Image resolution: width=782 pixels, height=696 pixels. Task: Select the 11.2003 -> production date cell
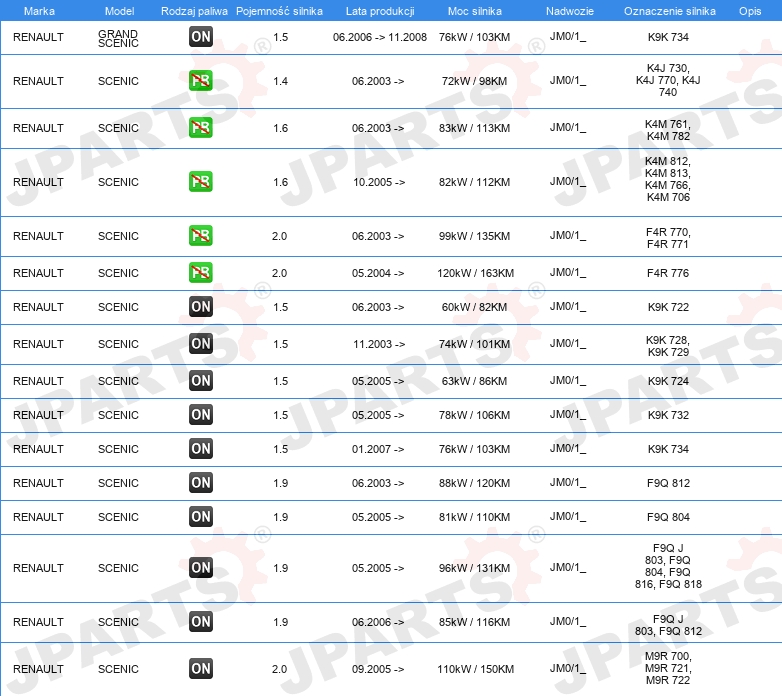(379, 345)
